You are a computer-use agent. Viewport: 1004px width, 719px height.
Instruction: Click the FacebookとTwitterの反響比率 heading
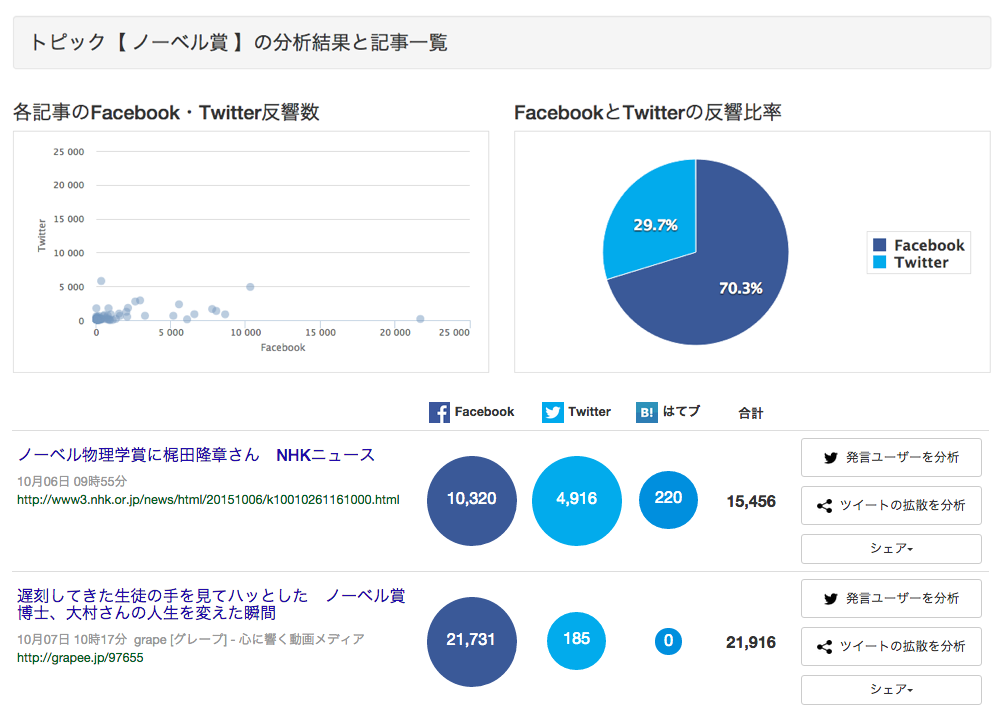click(x=647, y=112)
